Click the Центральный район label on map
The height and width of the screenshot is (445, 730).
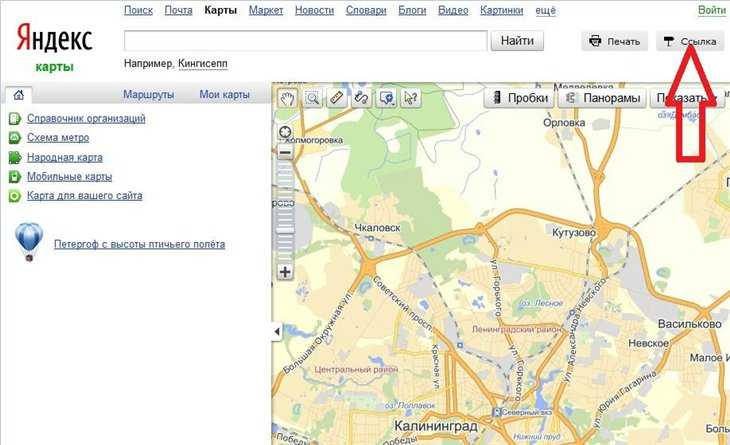(356, 369)
